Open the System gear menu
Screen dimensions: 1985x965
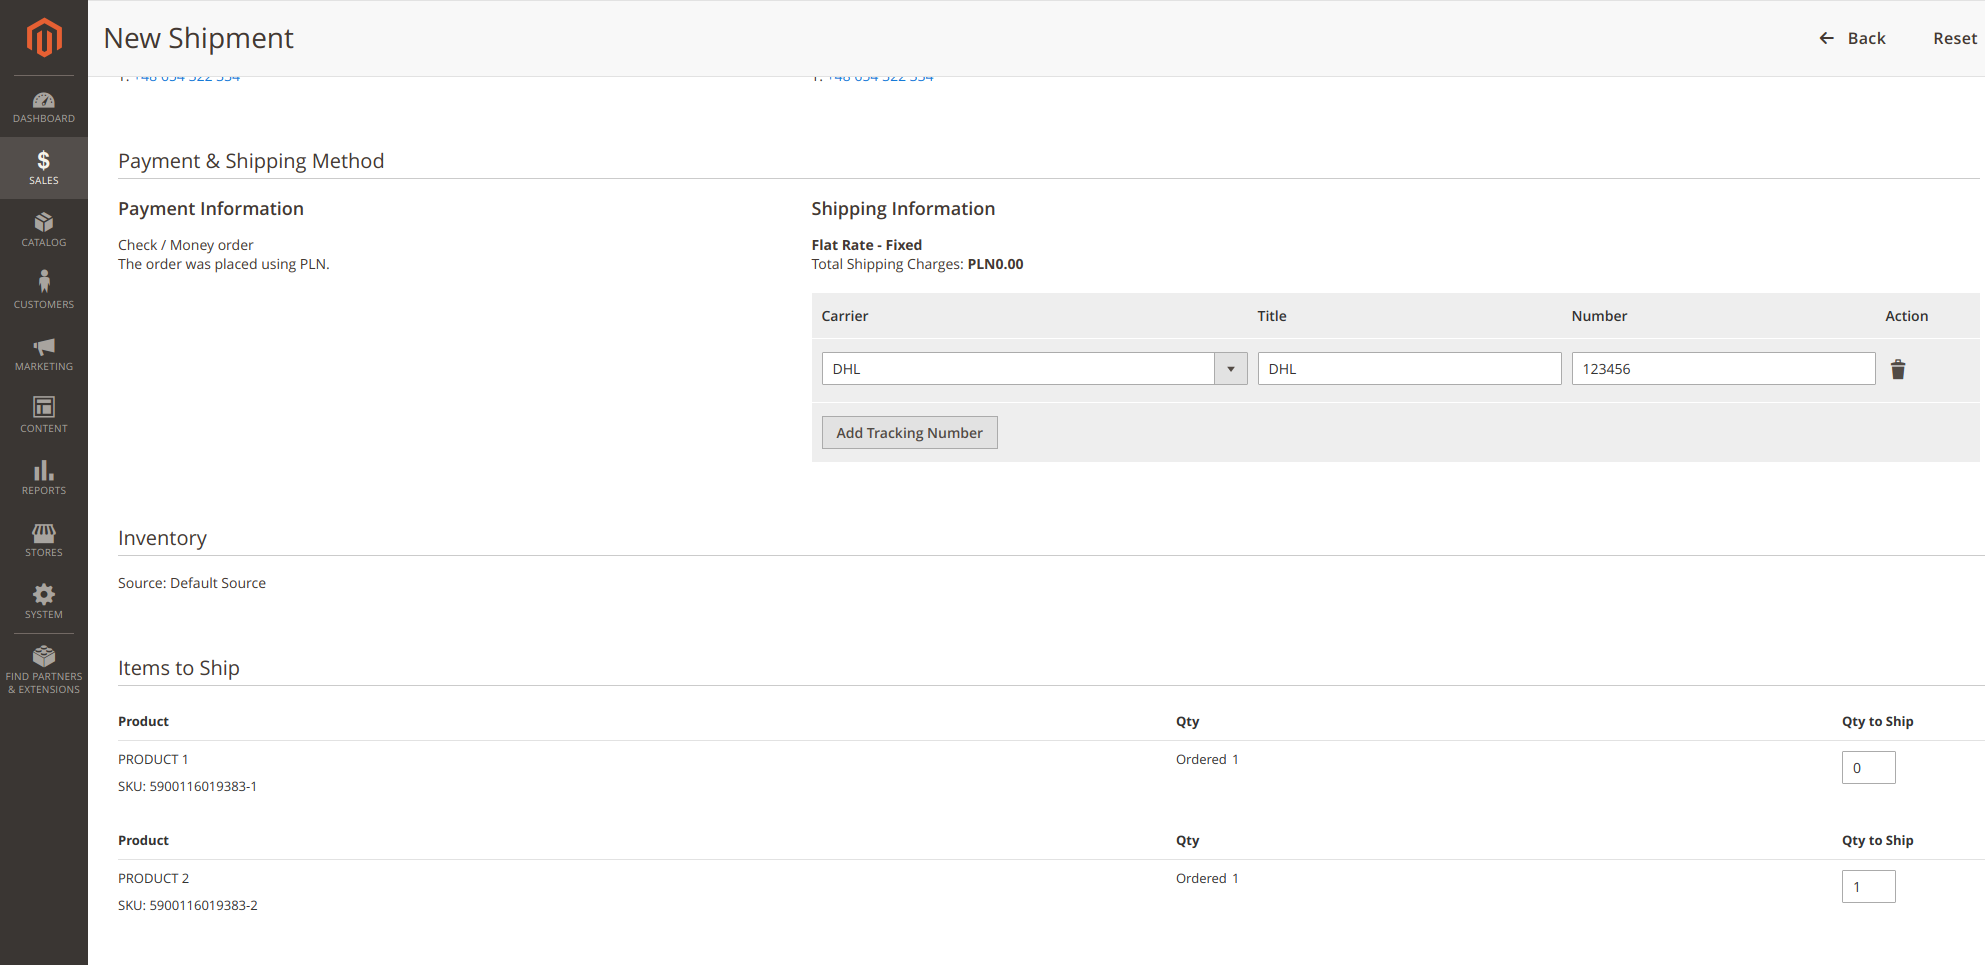(43, 601)
